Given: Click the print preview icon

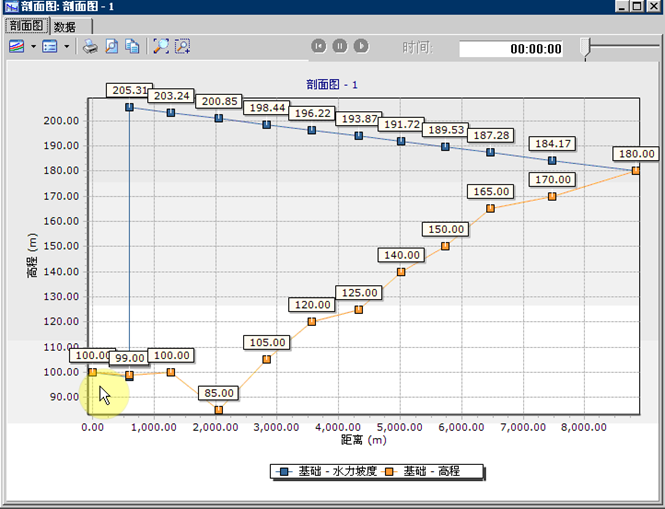Looking at the screenshot, I should 111,46.
